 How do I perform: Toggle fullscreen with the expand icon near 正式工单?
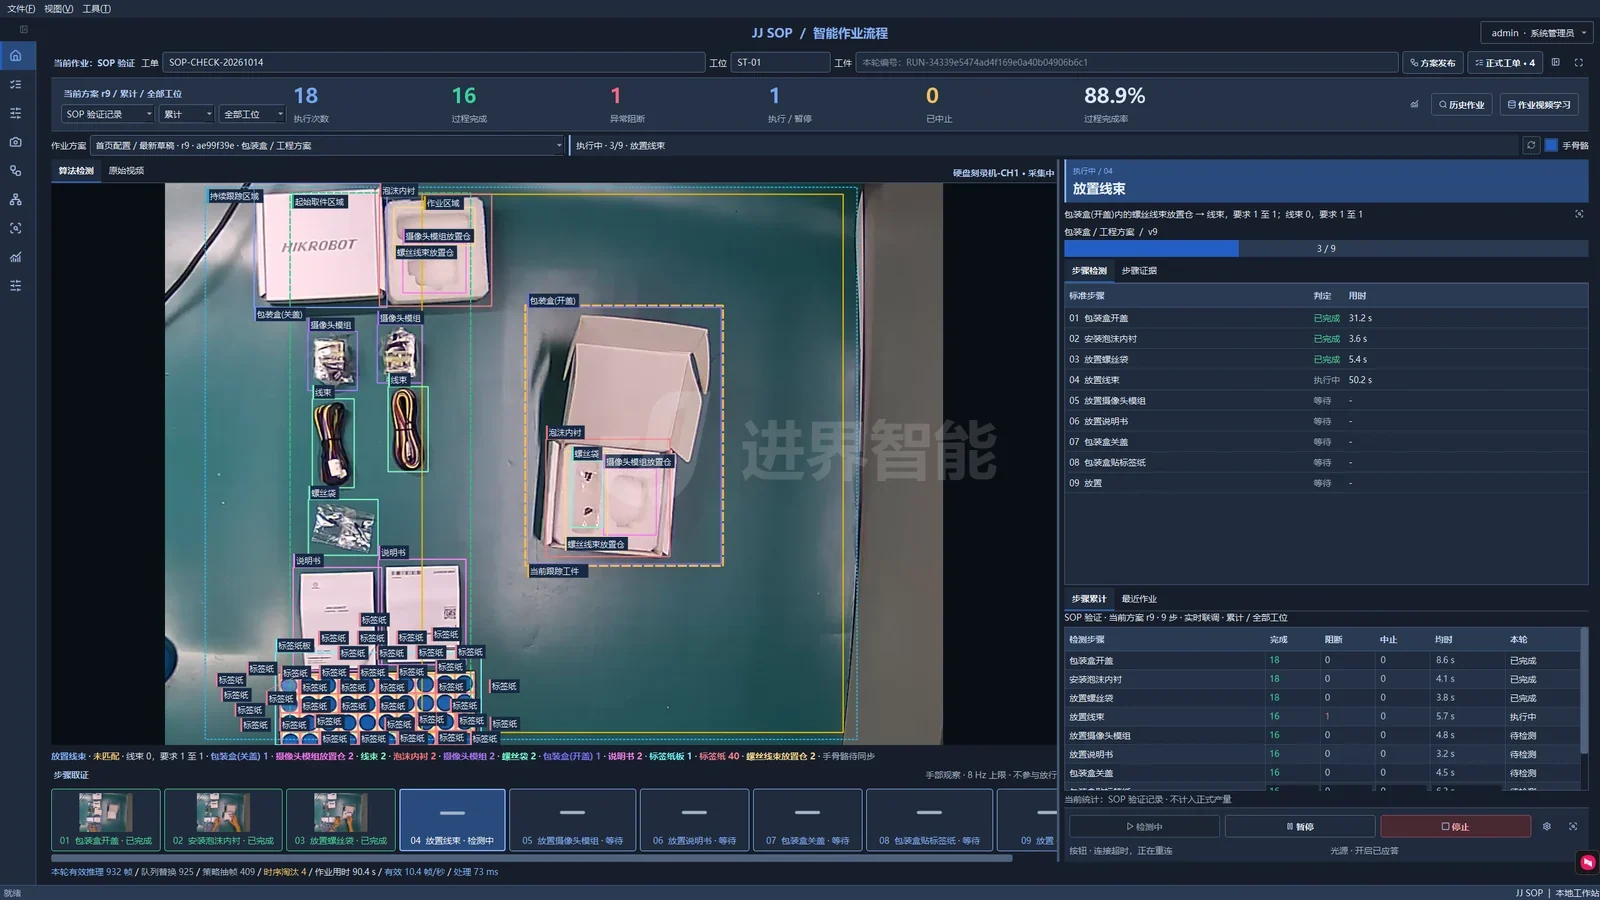1579,62
